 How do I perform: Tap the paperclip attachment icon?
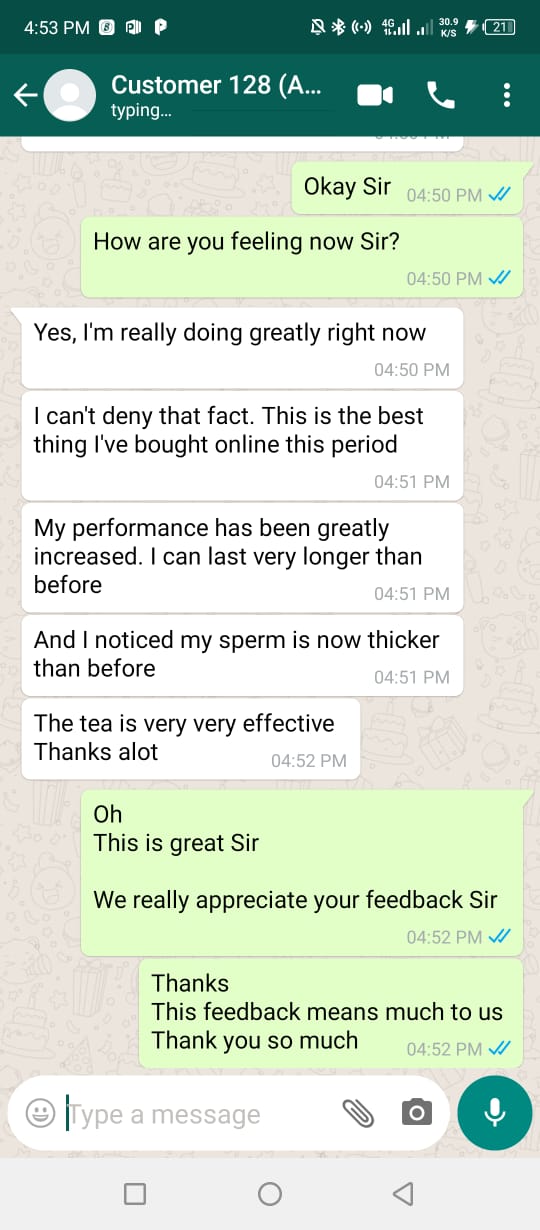pyautogui.click(x=358, y=1113)
